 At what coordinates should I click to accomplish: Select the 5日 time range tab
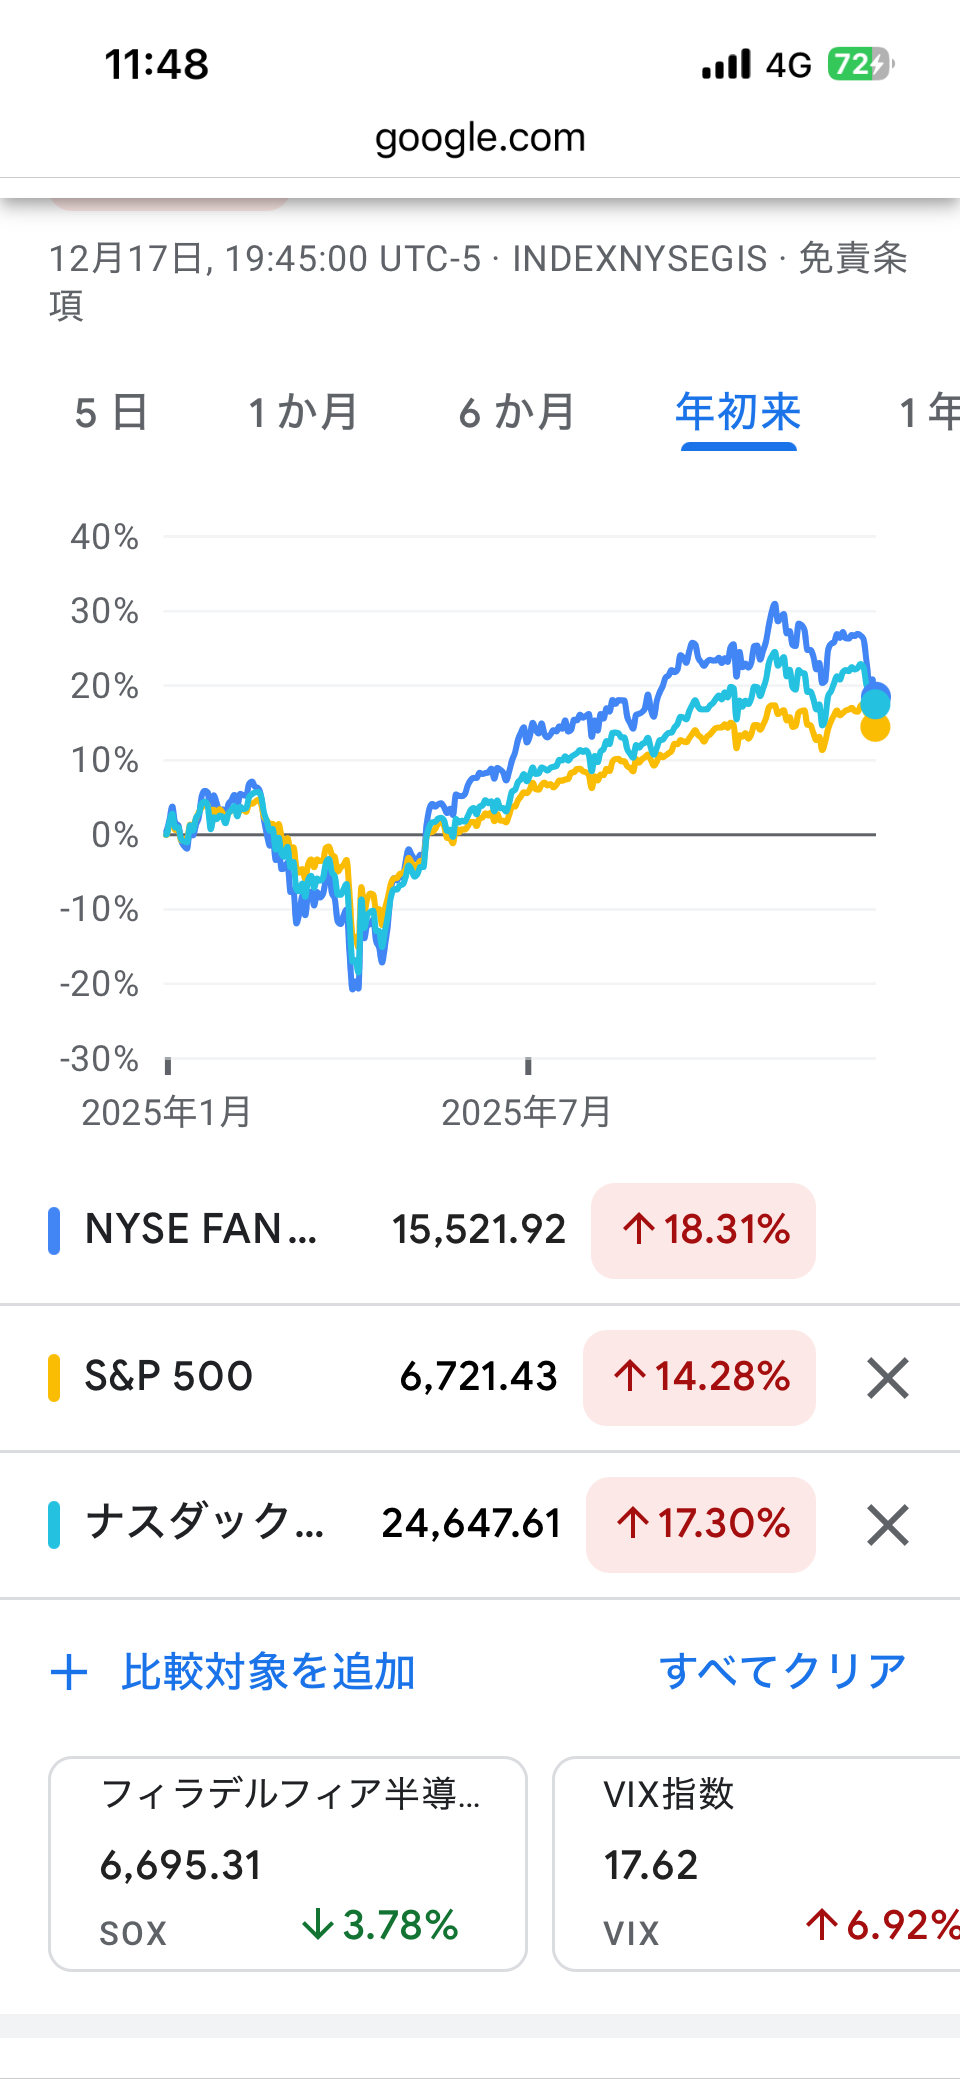(x=111, y=412)
